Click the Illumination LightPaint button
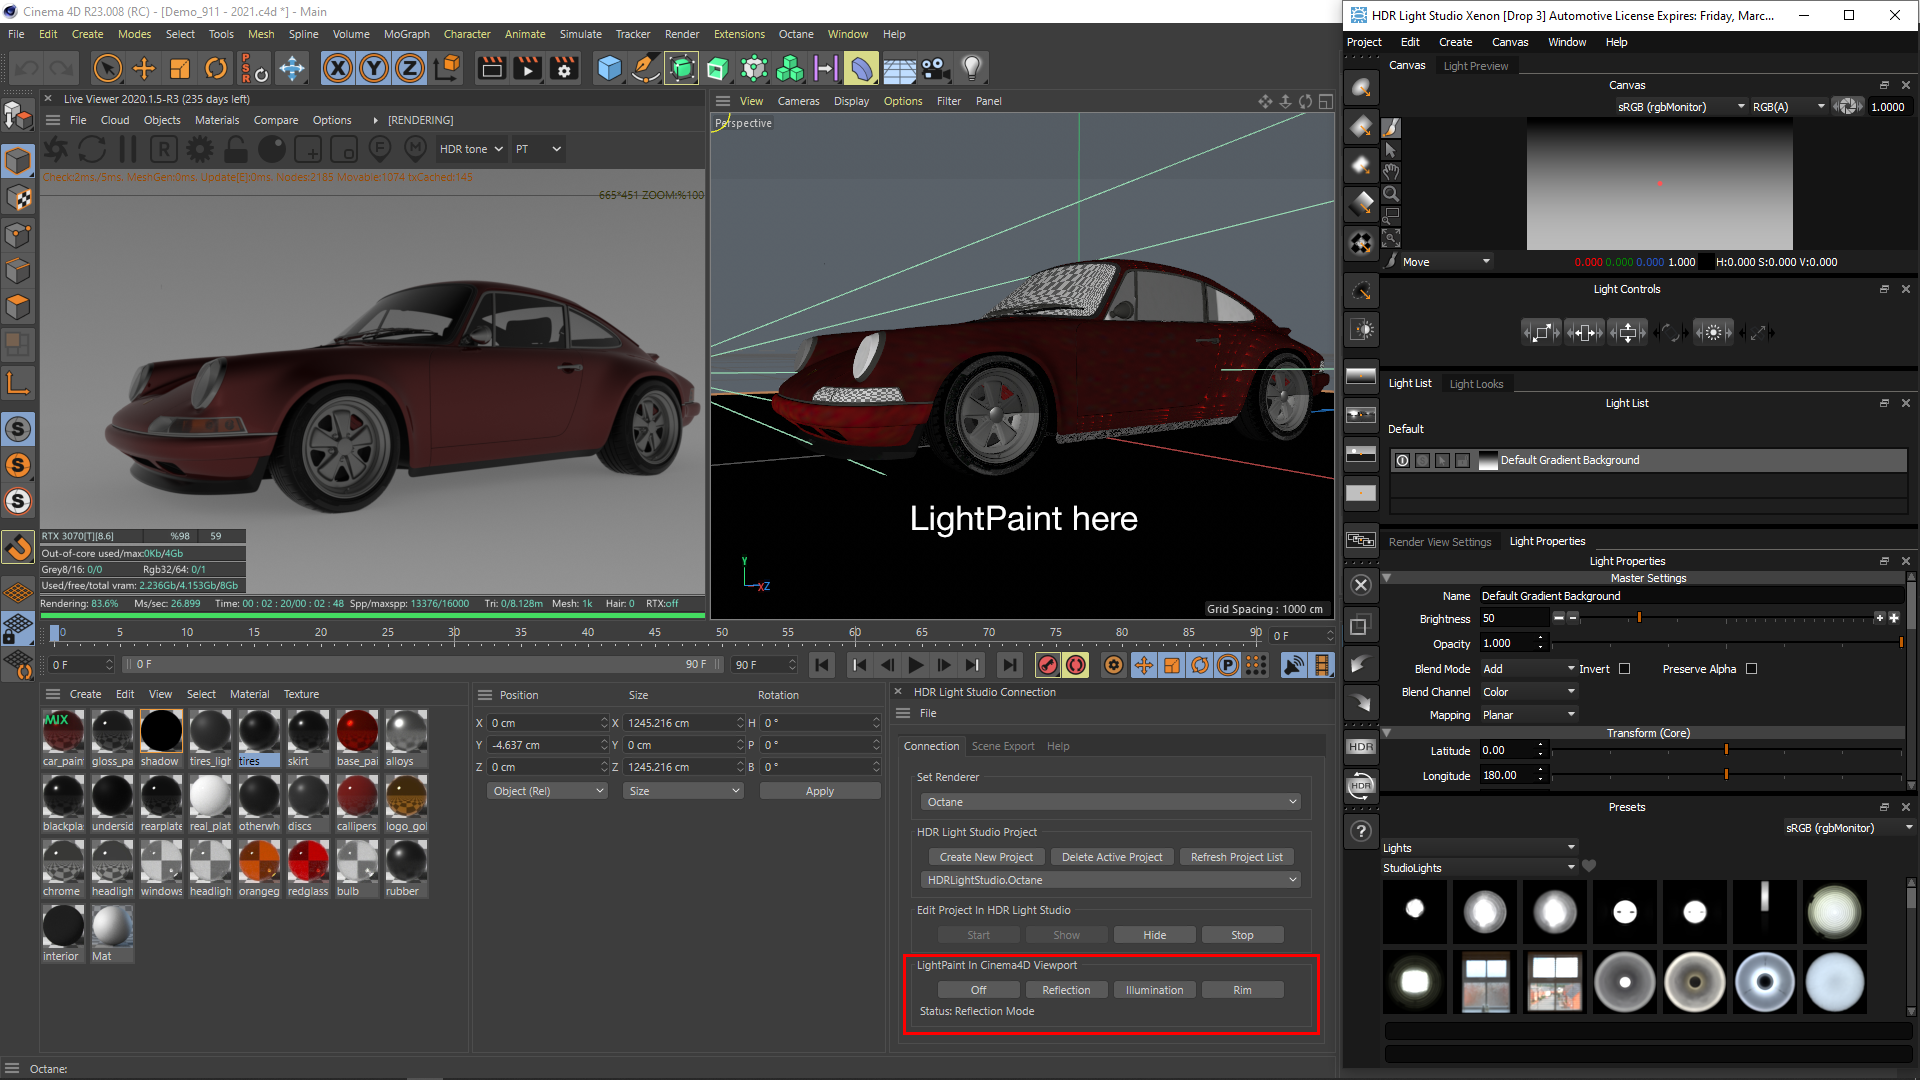1920x1080 pixels. (x=1154, y=990)
